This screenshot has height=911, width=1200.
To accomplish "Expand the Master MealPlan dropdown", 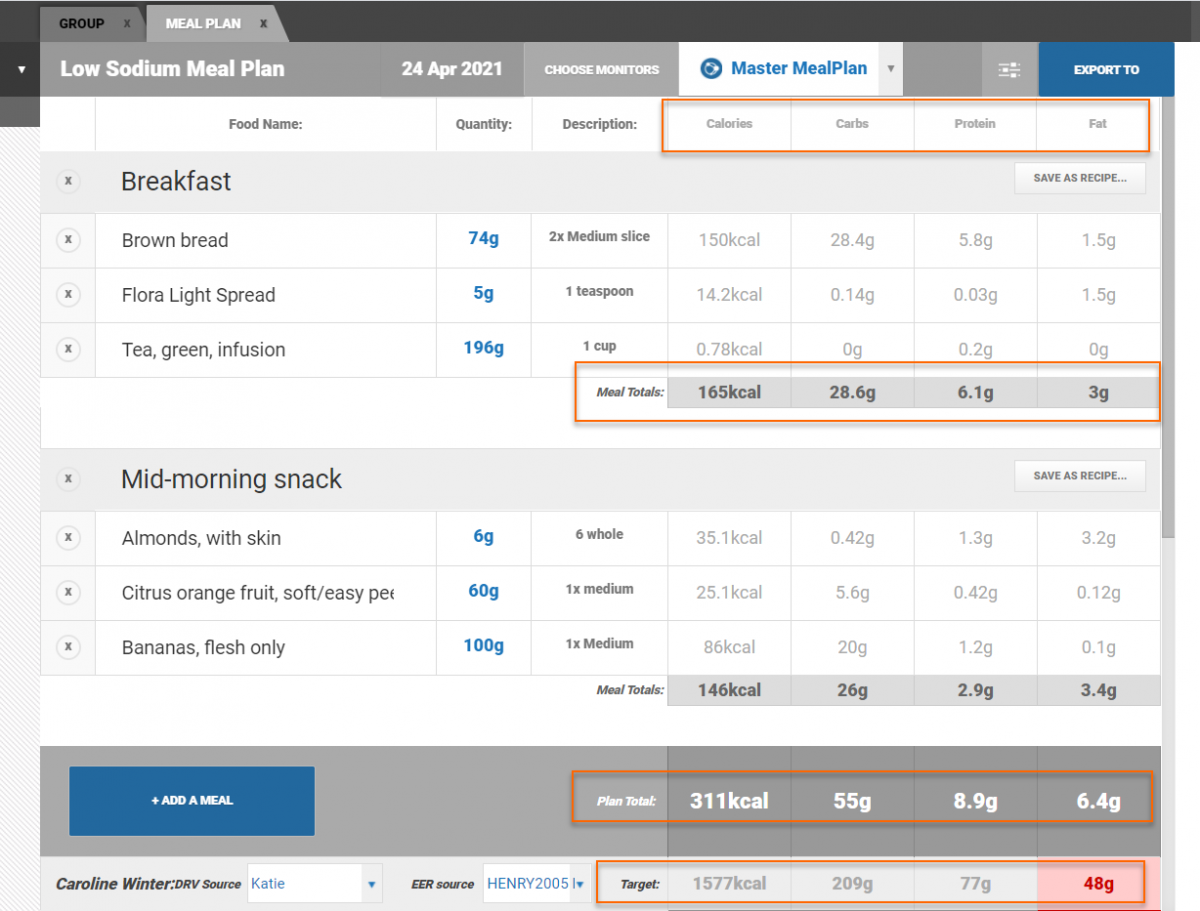I will [890, 70].
